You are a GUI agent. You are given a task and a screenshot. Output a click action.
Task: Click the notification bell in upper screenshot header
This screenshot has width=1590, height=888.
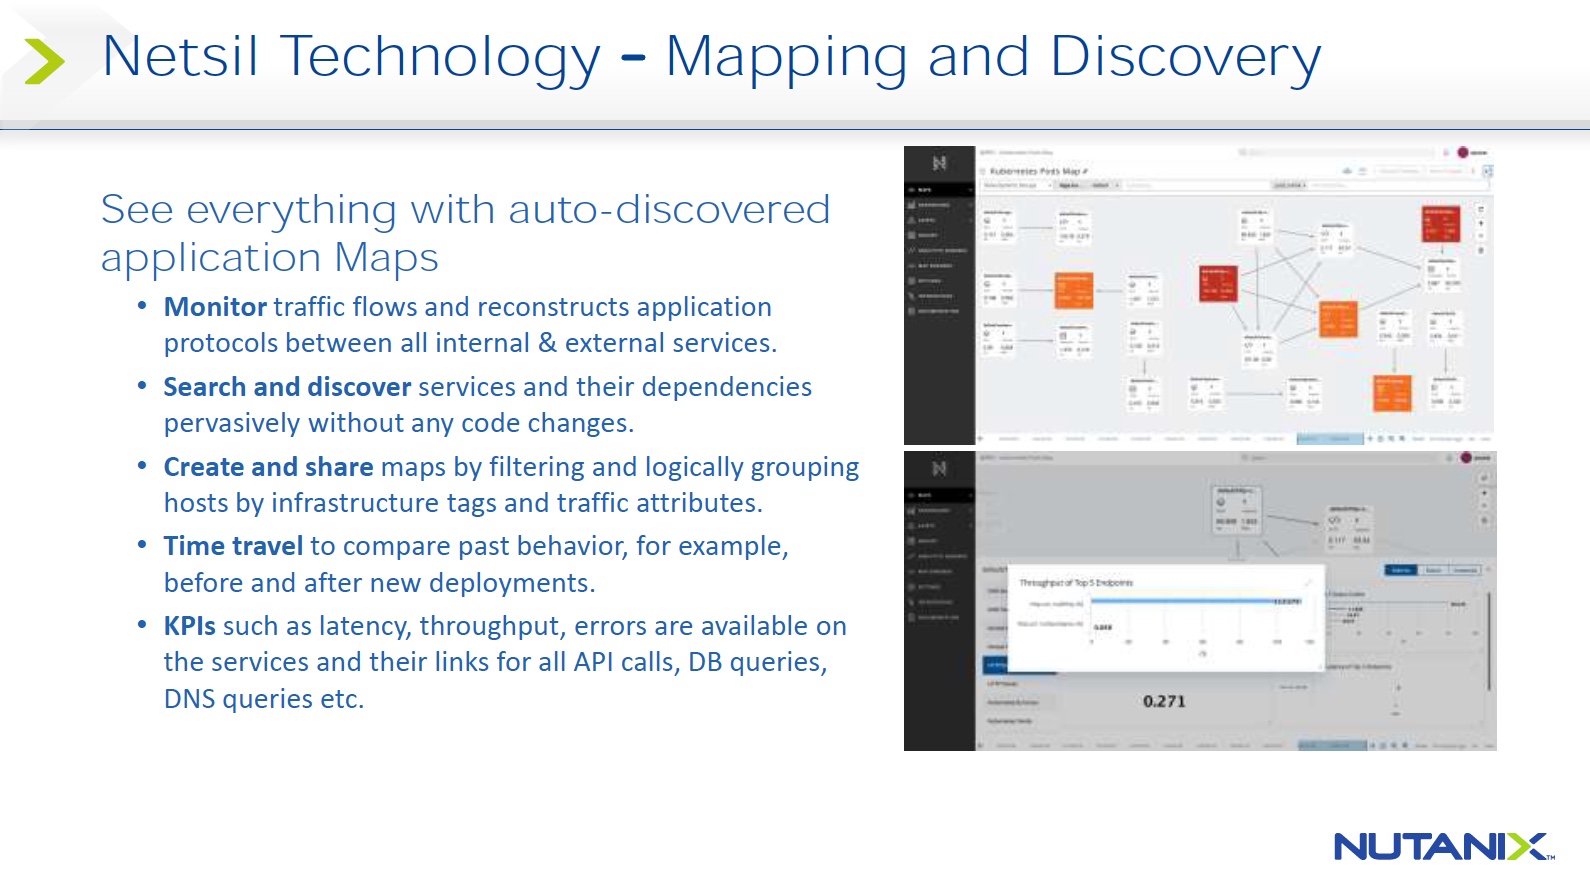point(1446,153)
